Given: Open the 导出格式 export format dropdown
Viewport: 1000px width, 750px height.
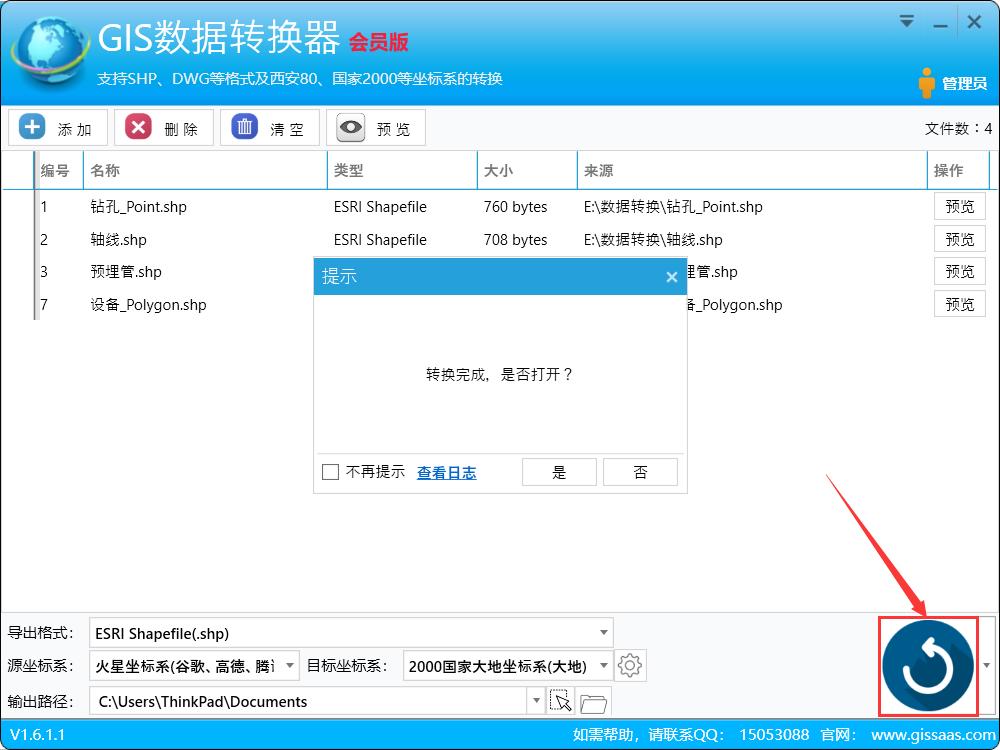Looking at the screenshot, I should [x=603, y=632].
